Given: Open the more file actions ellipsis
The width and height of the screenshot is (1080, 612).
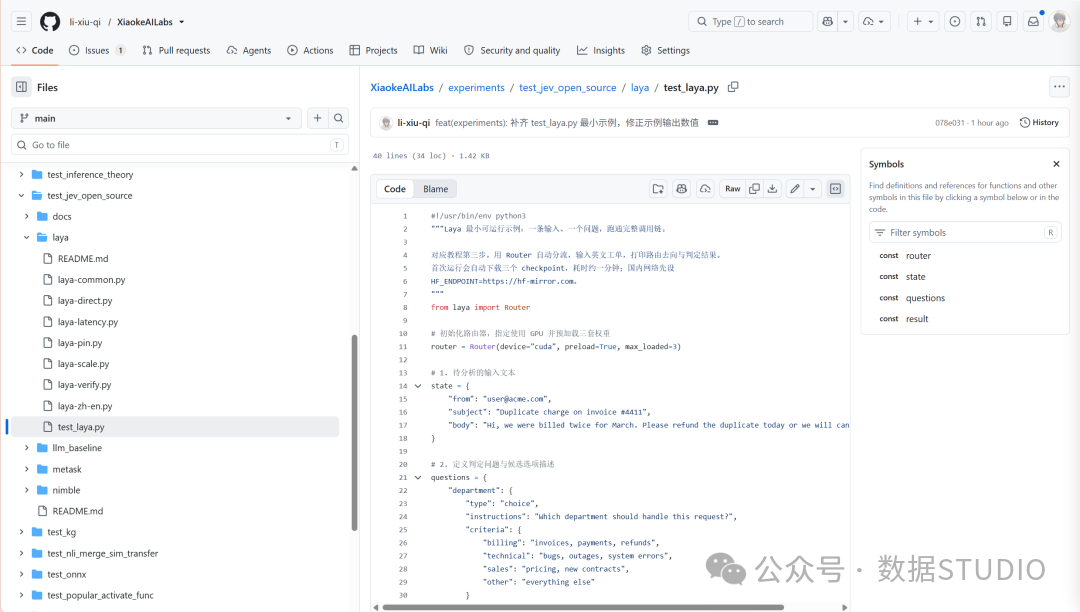Looking at the screenshot, I should point(1059,87).
